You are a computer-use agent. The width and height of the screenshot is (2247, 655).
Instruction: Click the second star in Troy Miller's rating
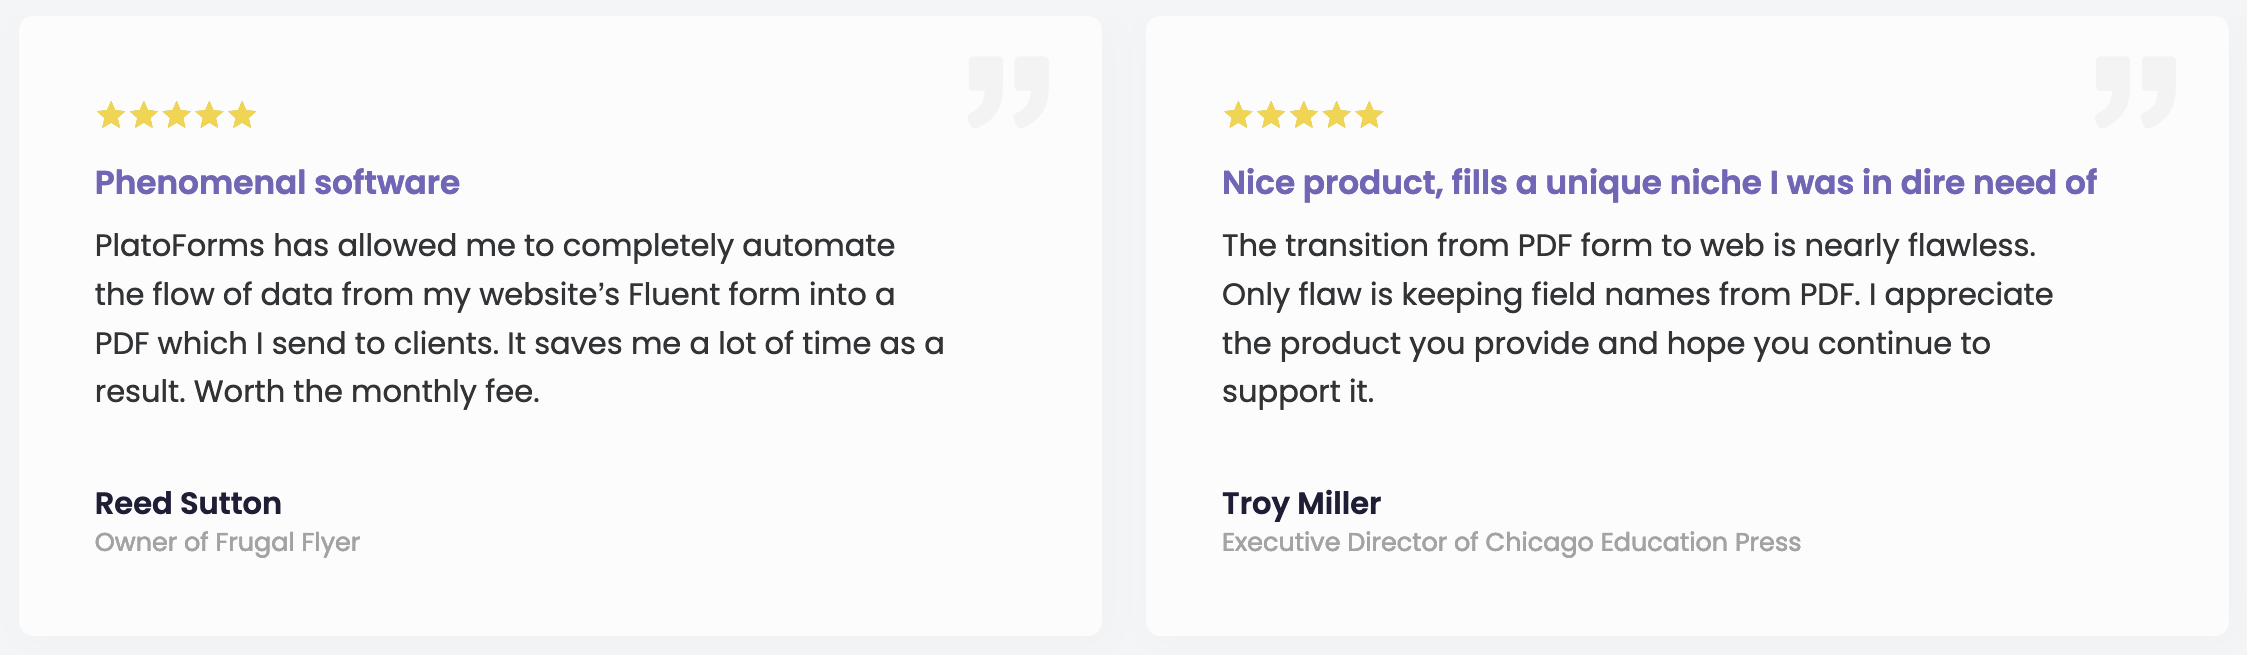click(x=1271, y=116)
